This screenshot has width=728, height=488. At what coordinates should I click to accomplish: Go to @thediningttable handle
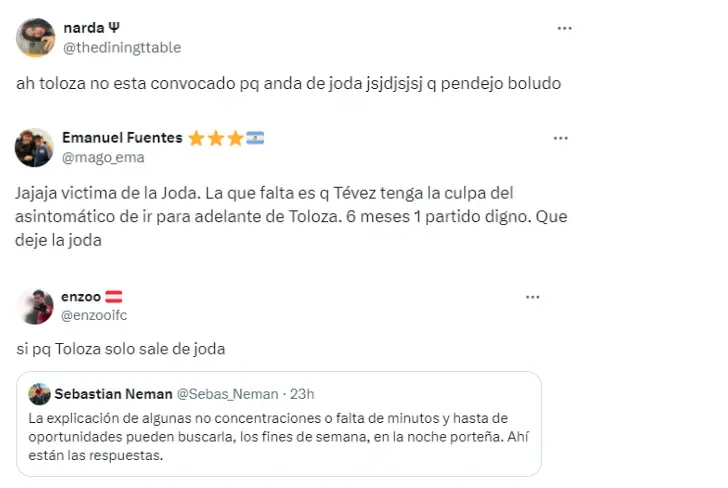122,47
